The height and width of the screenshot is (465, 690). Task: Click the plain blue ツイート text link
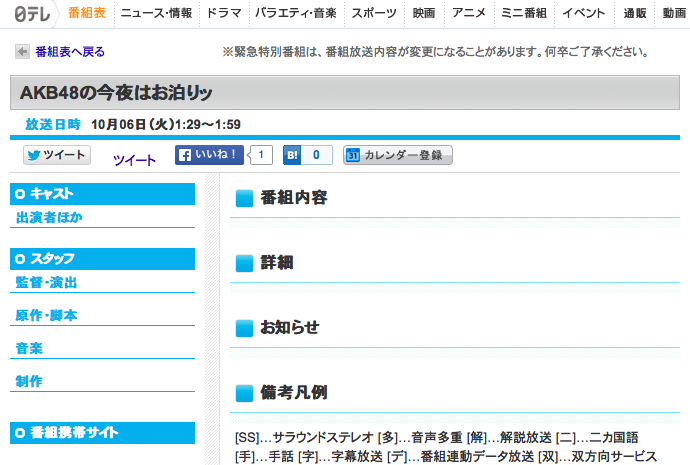coord(134,160)
